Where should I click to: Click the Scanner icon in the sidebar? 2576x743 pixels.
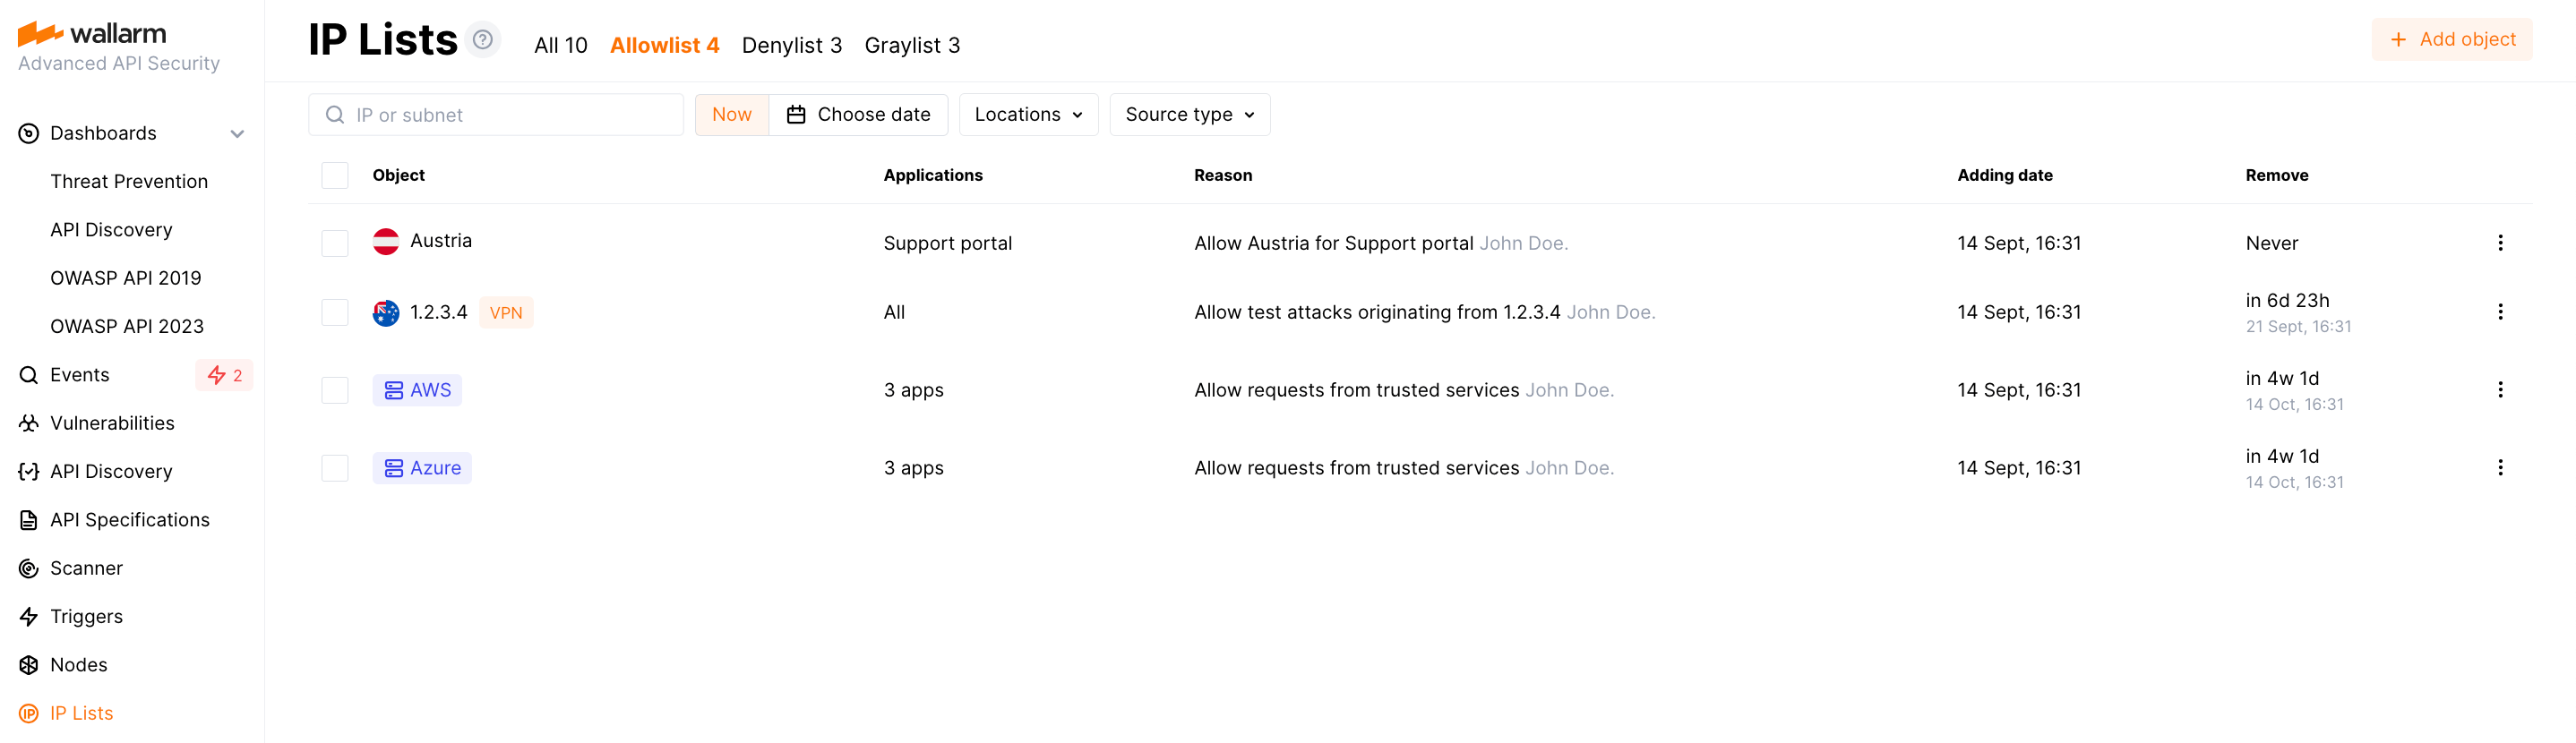[x=29, y=568]
